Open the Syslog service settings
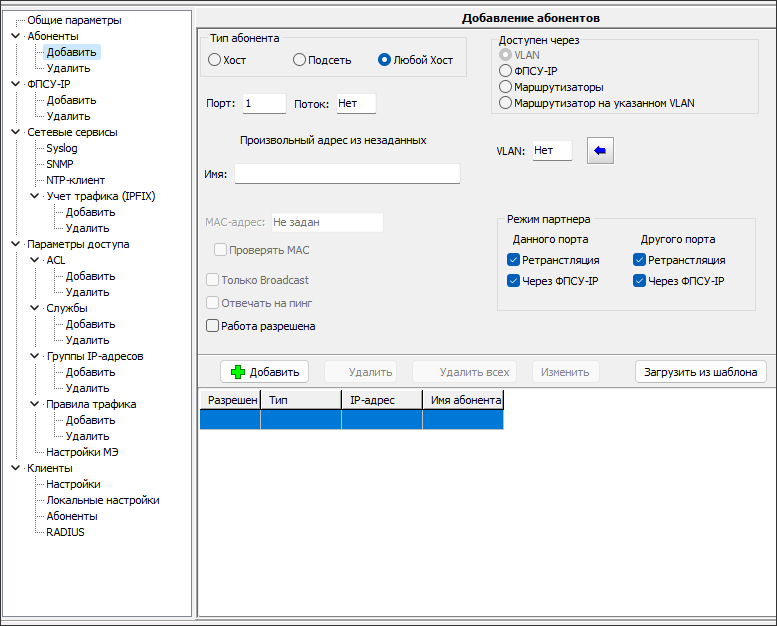777x626 pixels. tap(61, 148)
